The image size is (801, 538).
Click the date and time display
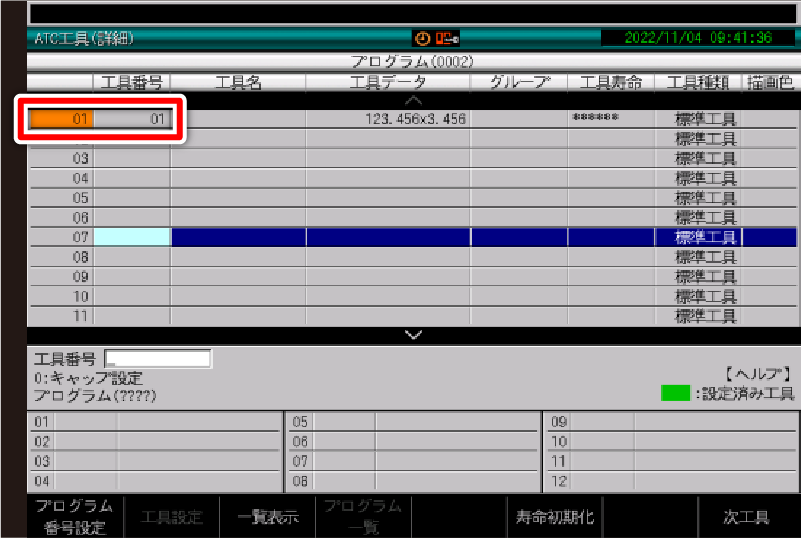(697, 38)
